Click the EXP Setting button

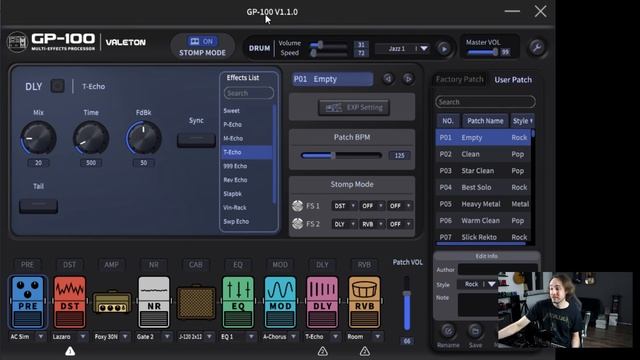coord(354,107)
